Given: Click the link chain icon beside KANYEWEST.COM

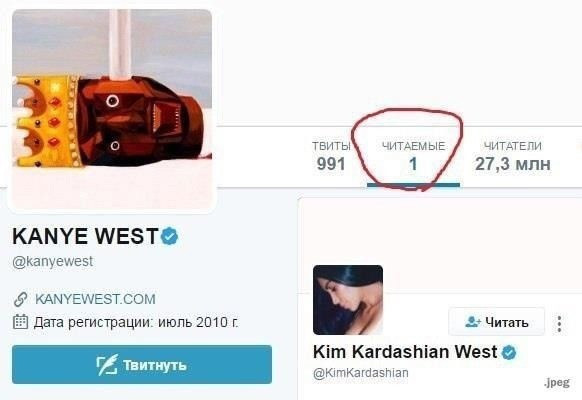Looking at the screenshot, I should pyautogui.click(x=20, y=299).
